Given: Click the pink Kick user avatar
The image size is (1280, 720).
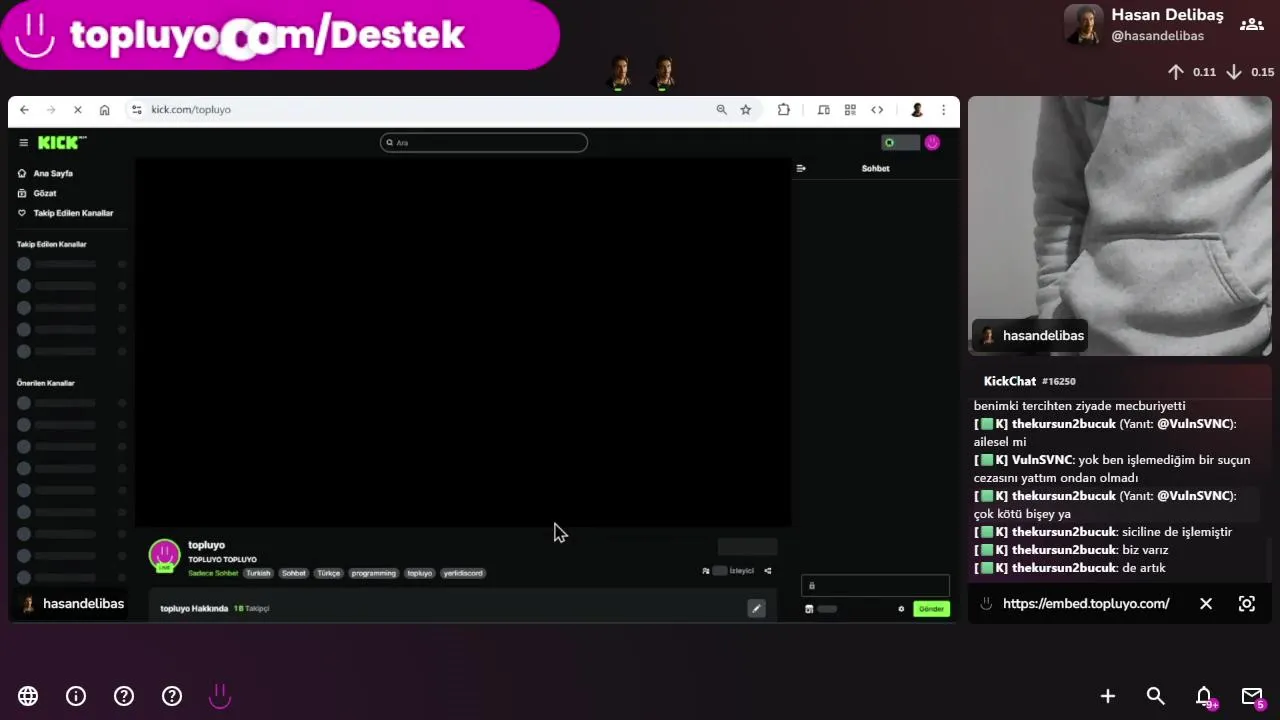Looking at the screenshot, I should [932, 143].
